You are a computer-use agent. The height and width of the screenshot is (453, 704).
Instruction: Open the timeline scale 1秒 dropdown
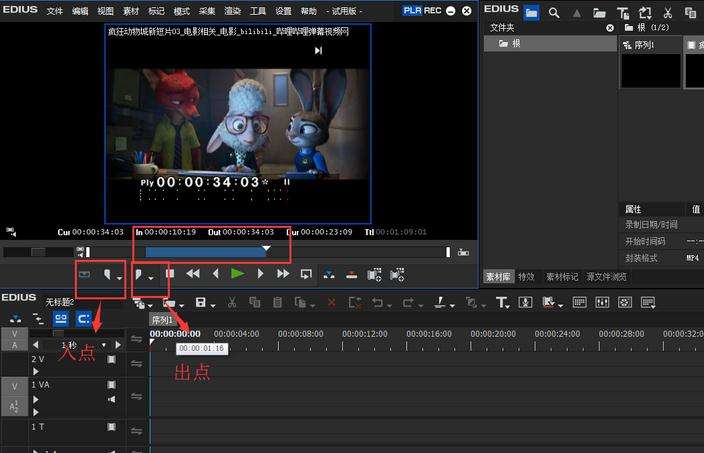click(x=104, y=345)
